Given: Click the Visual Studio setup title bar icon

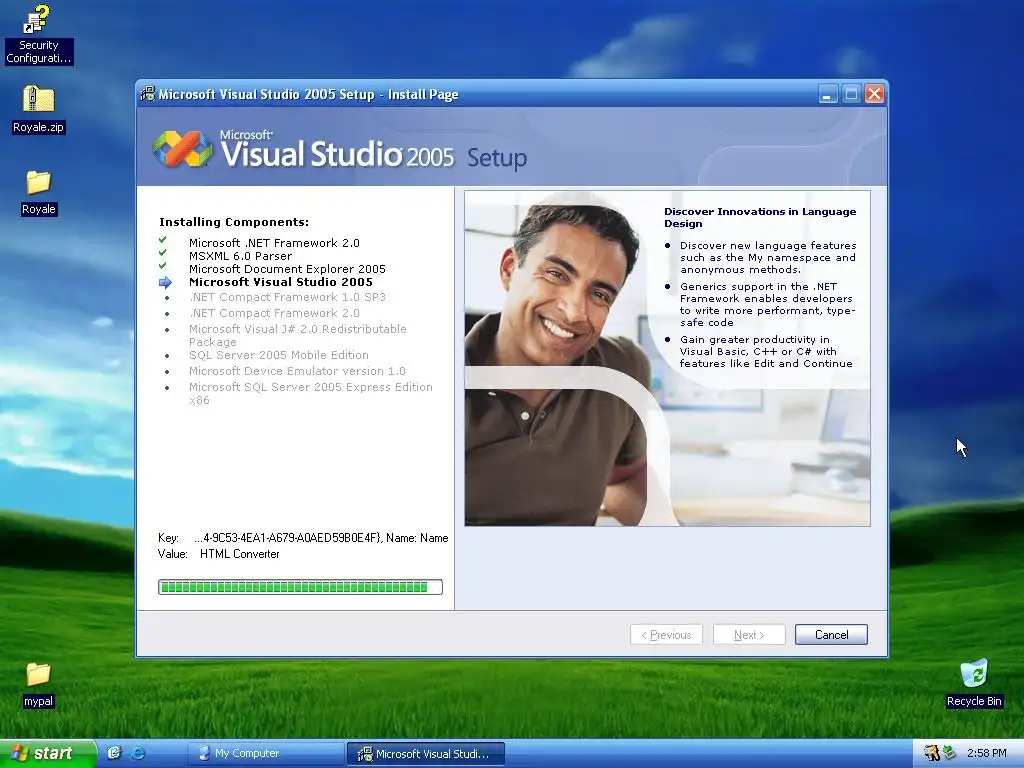Looking at the screenshot, I should (x=148, y=94).
